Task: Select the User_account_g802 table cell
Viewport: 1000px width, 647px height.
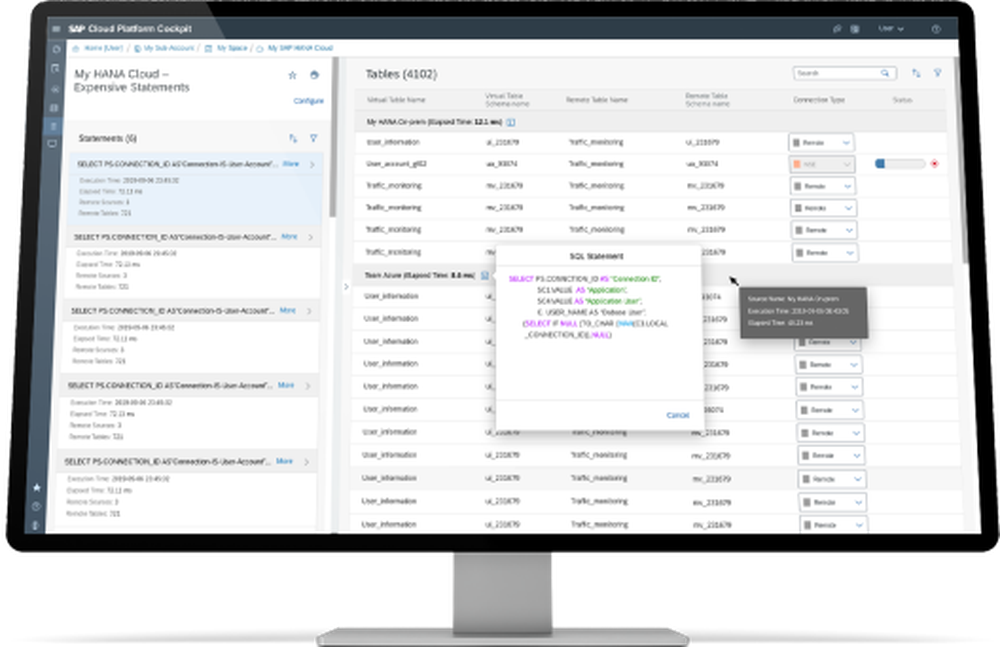Action: 397,164
